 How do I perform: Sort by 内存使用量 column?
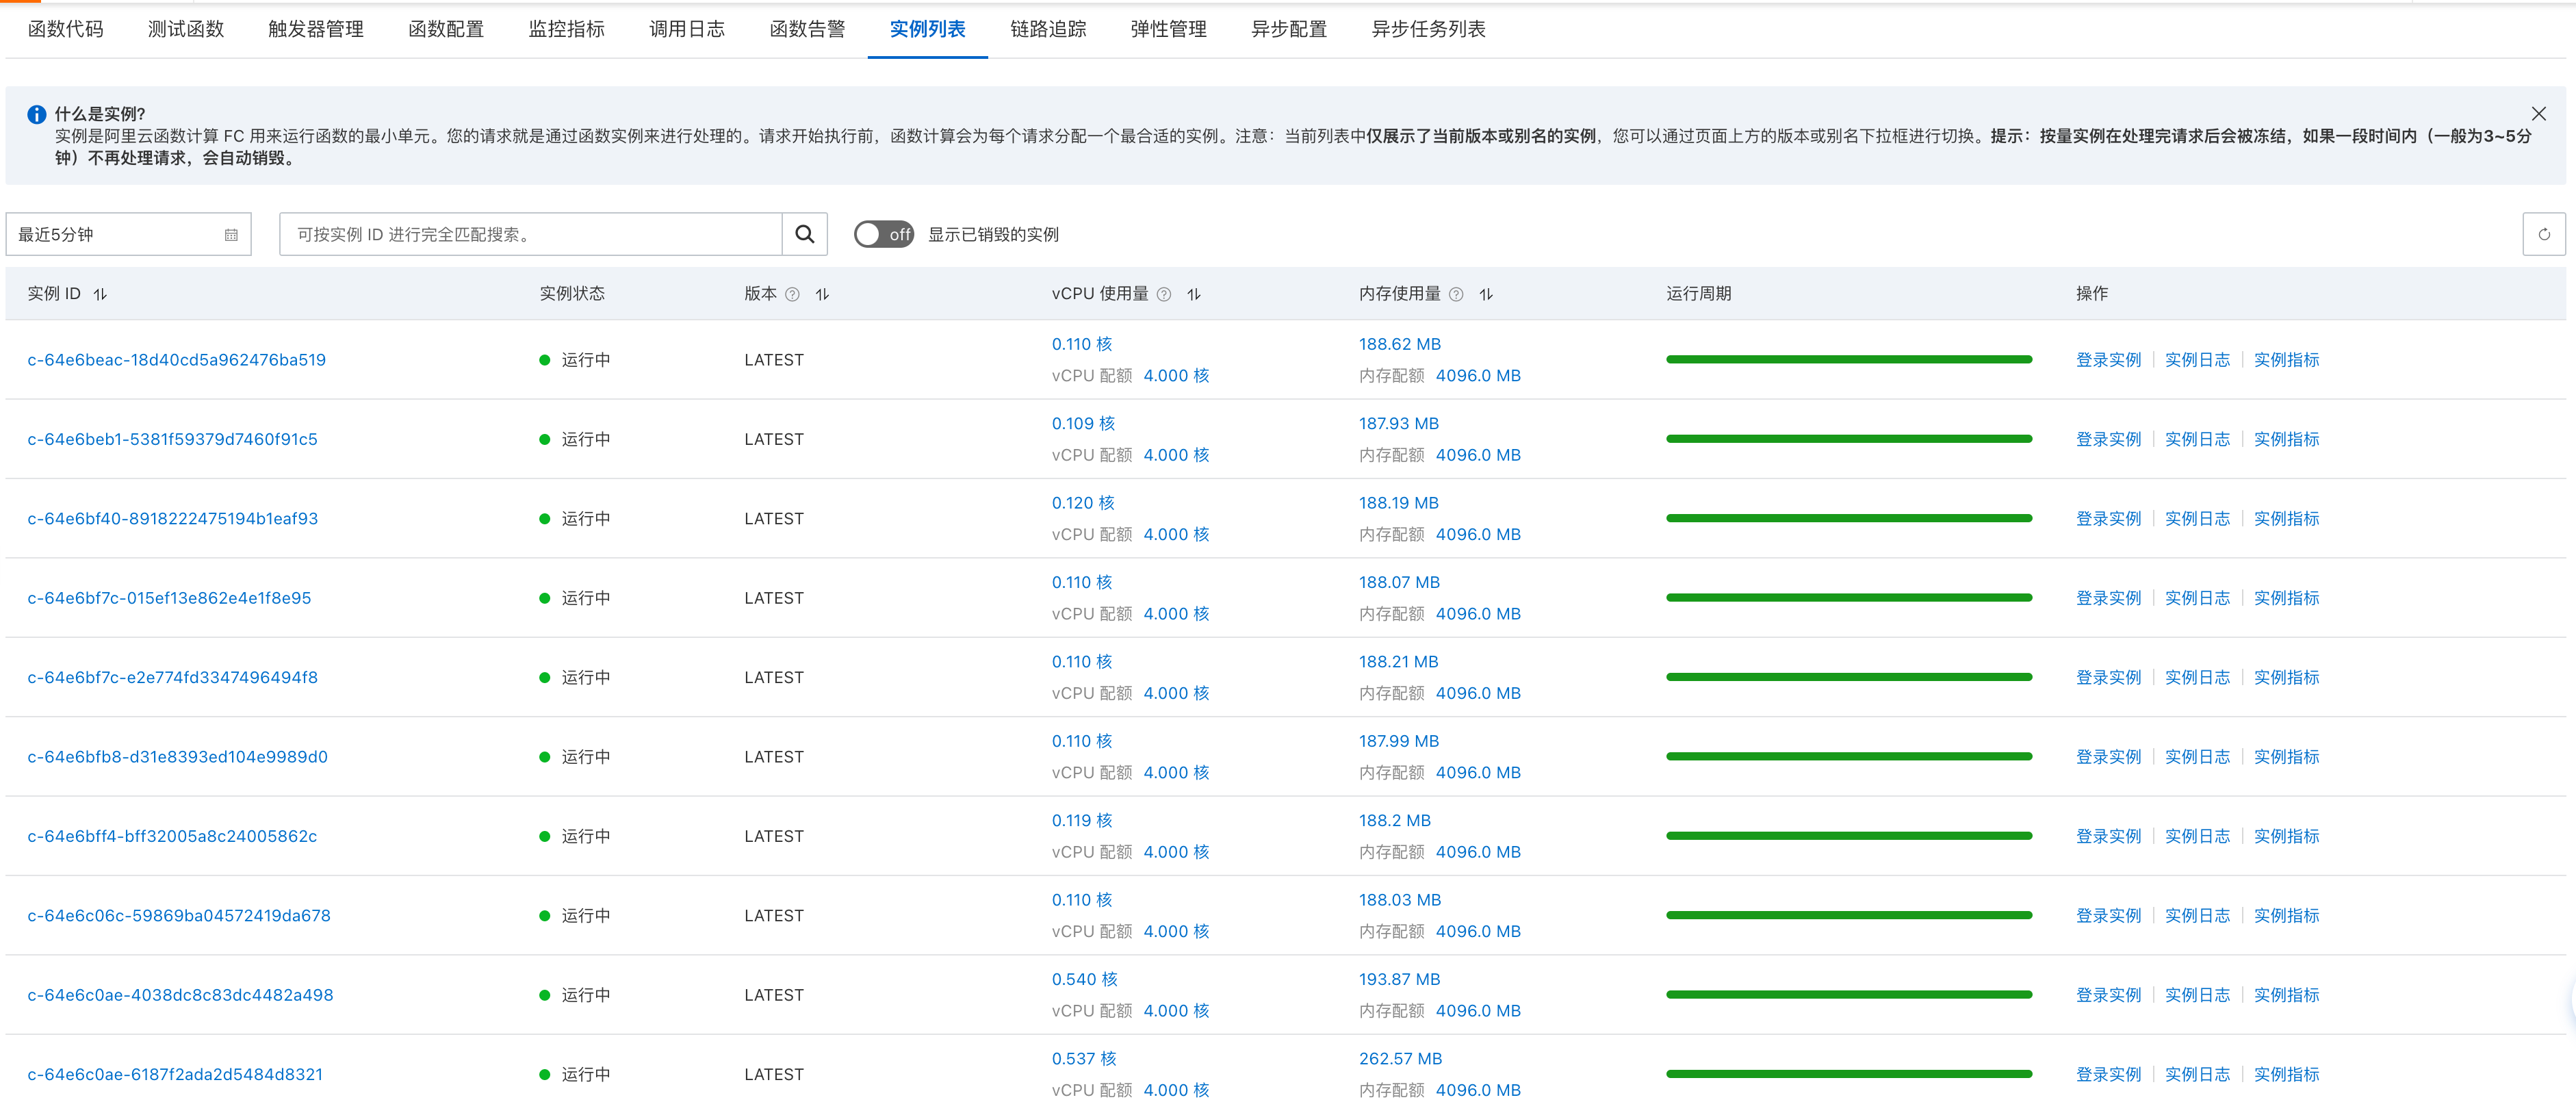coord(1486,294)
